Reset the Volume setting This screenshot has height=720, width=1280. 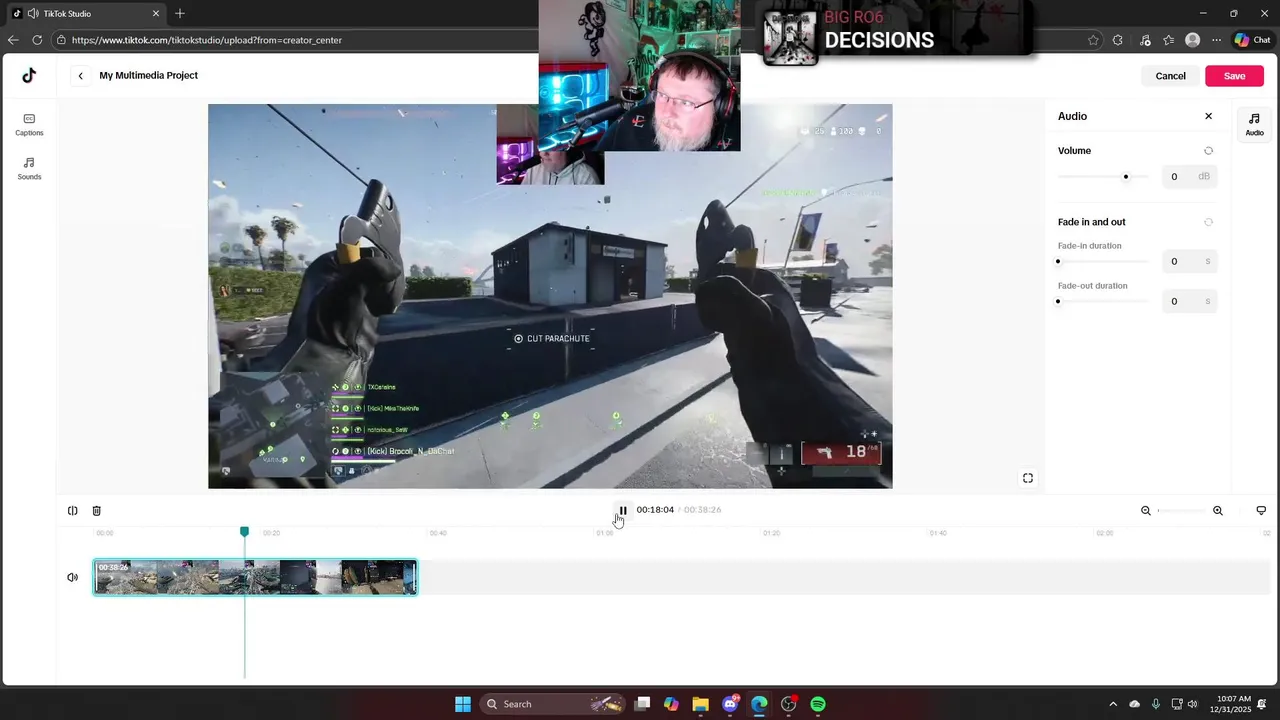tap(1208, 151)
